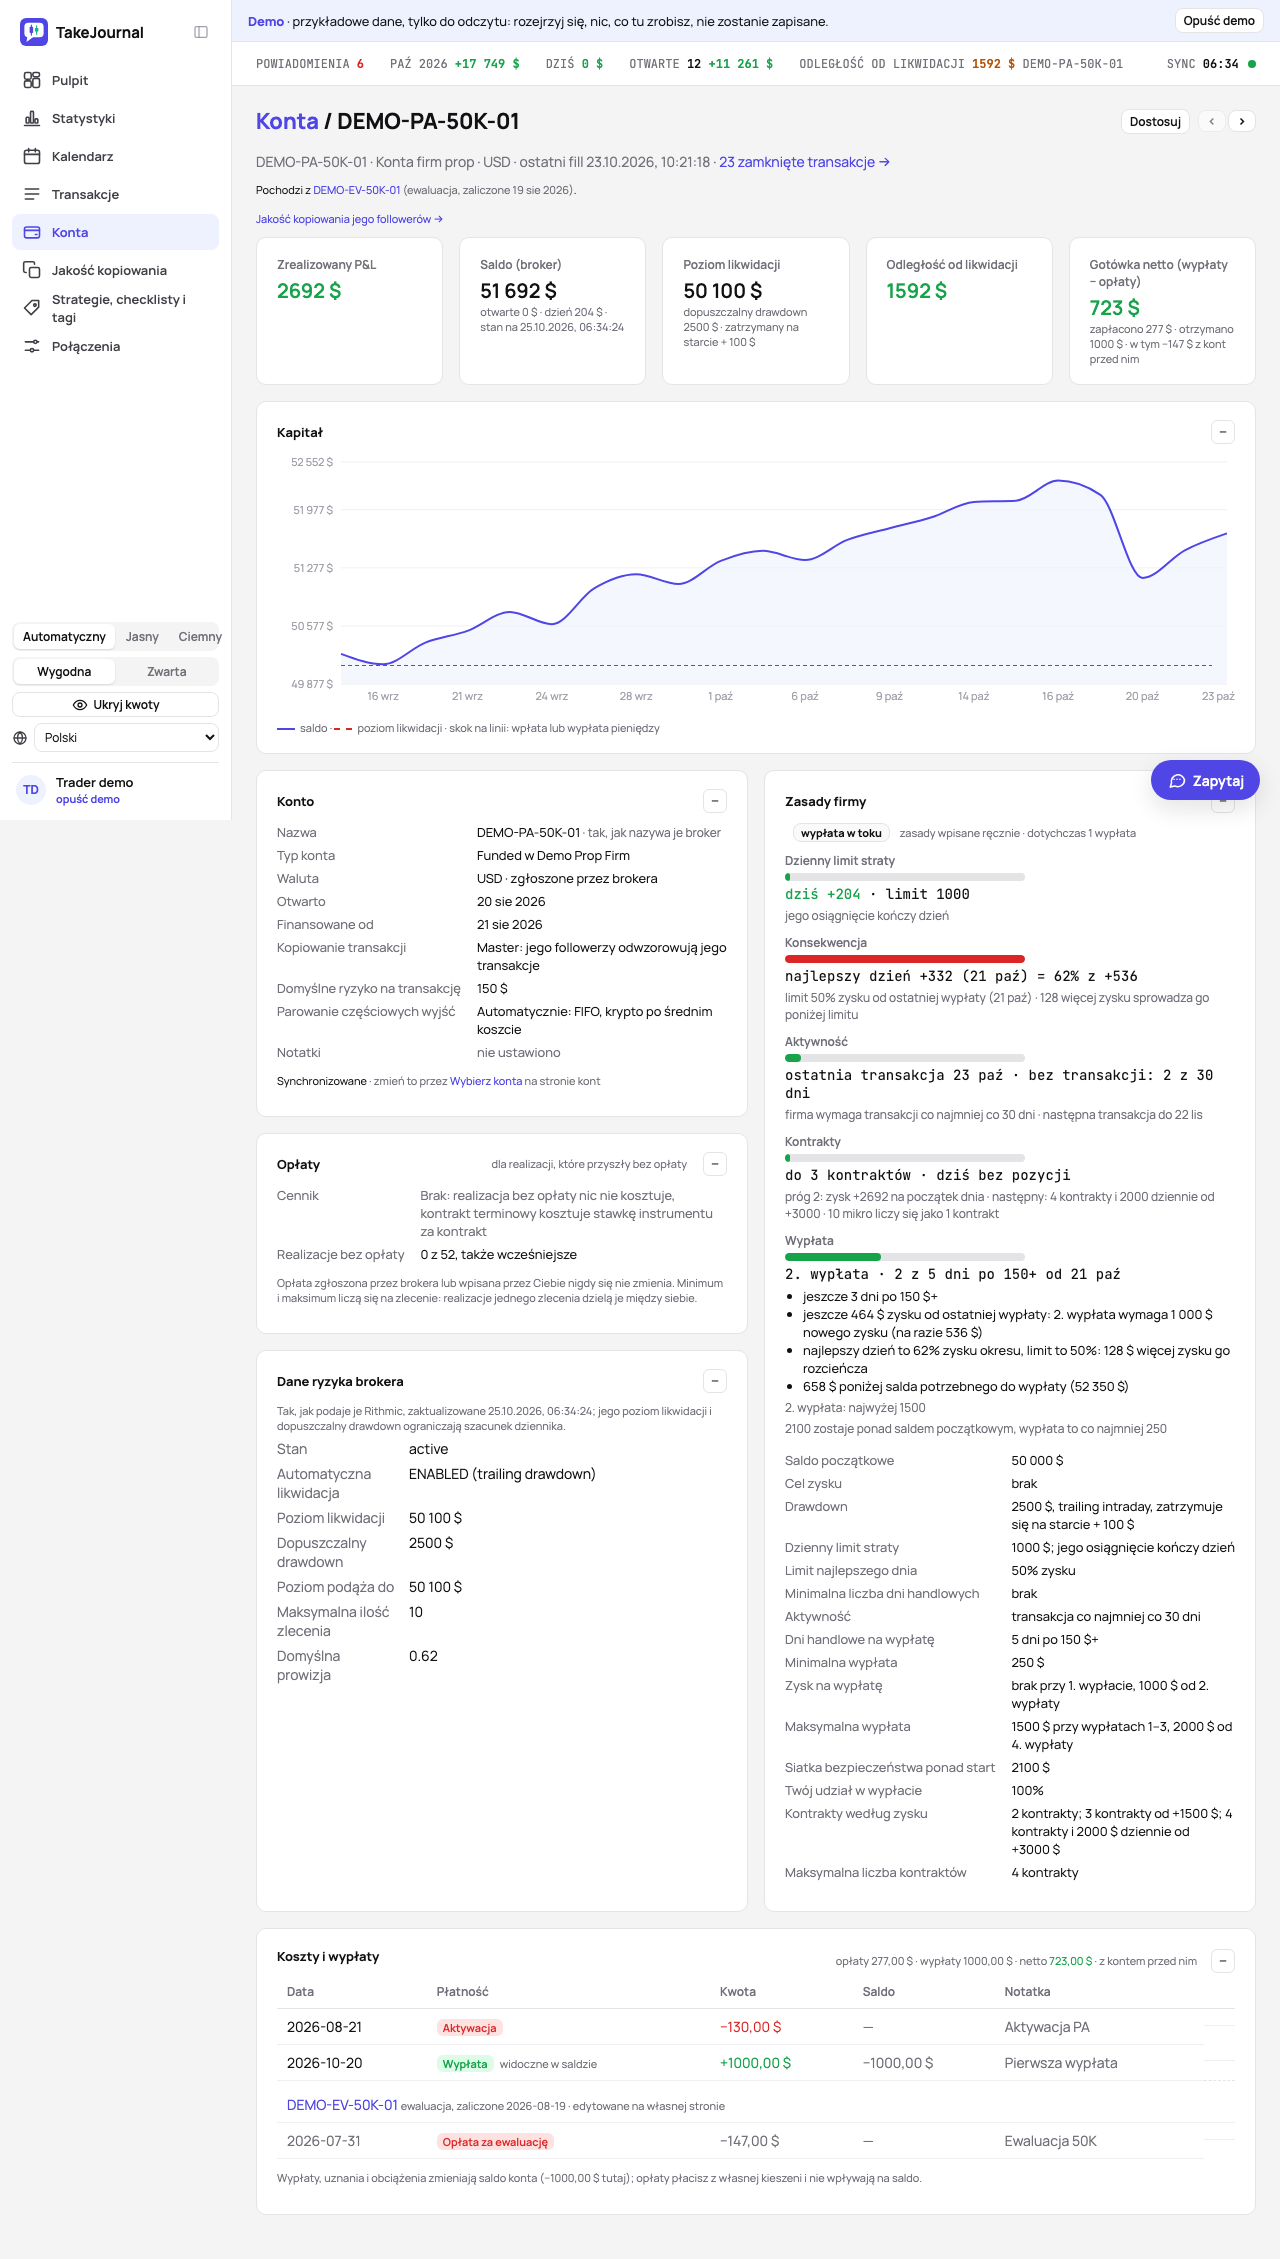Open the Polski language dropdown
This screenshot has height=2259, width=1280.
tap(127, 738)
